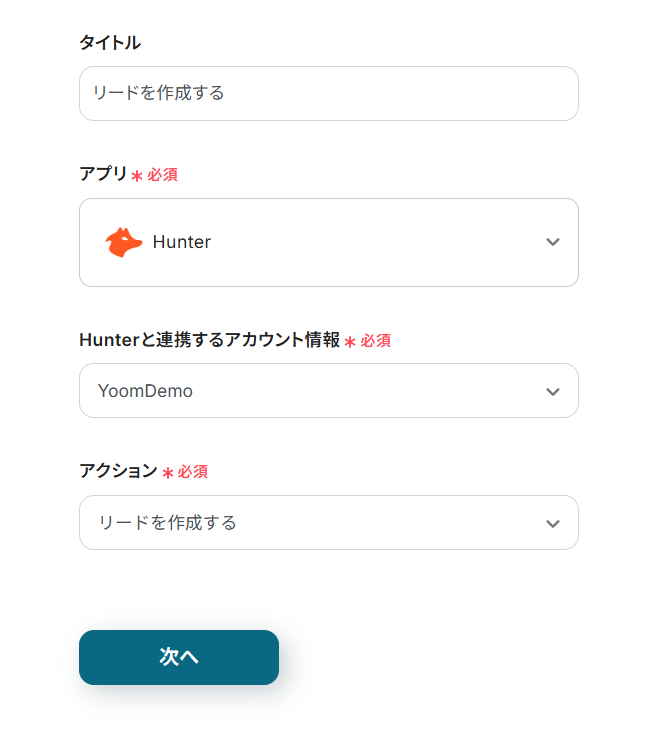Click the red asterisk next to アカウント情報
670x737 pixels.
(350, 342)
